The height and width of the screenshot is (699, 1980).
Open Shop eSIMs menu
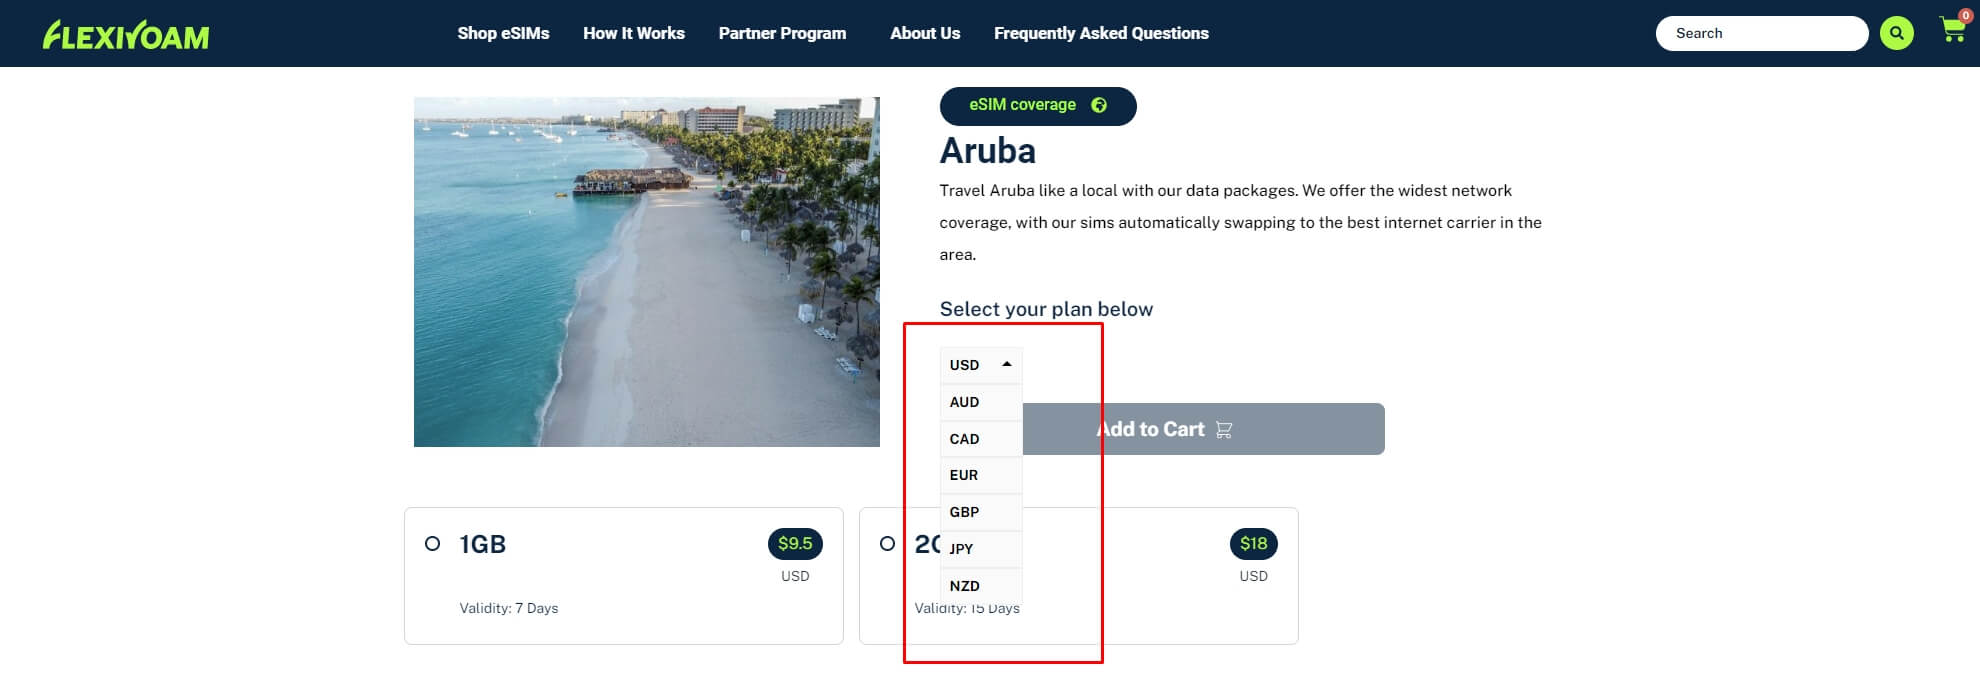tap(503, 33)
